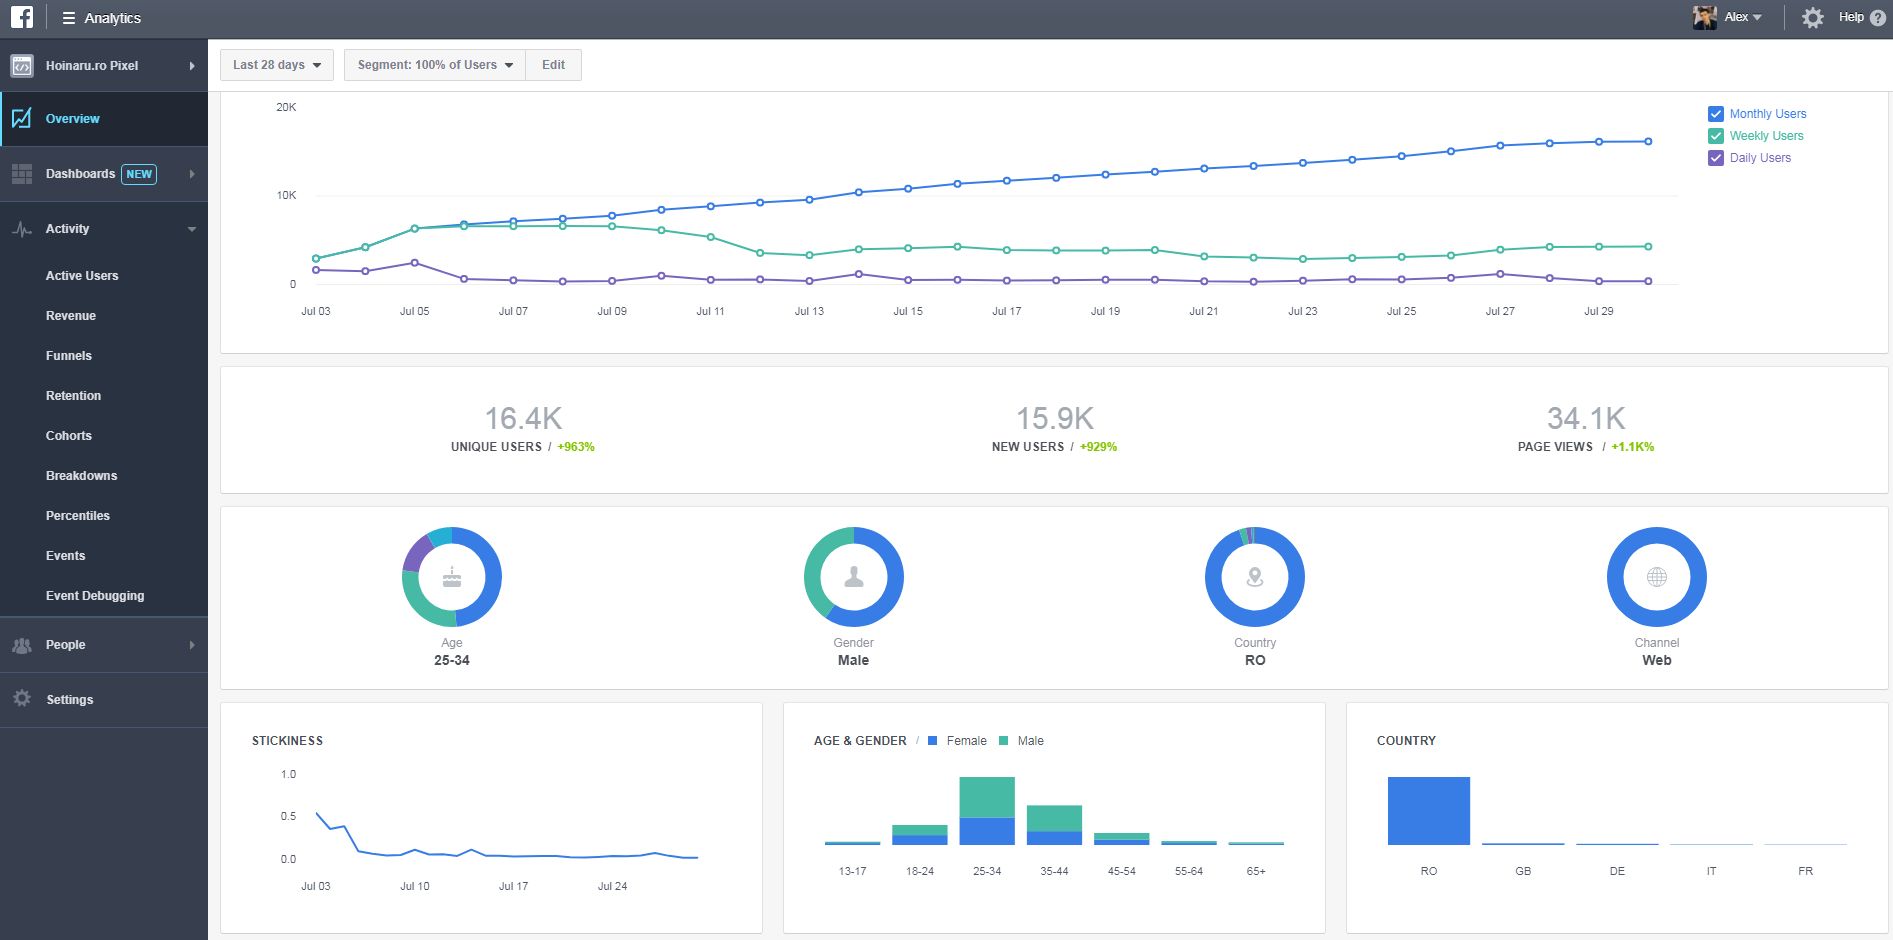Viewport: 1893px width, 940px height.
Task: Open the Last 28 days dropdown
Action: point(277,65)
